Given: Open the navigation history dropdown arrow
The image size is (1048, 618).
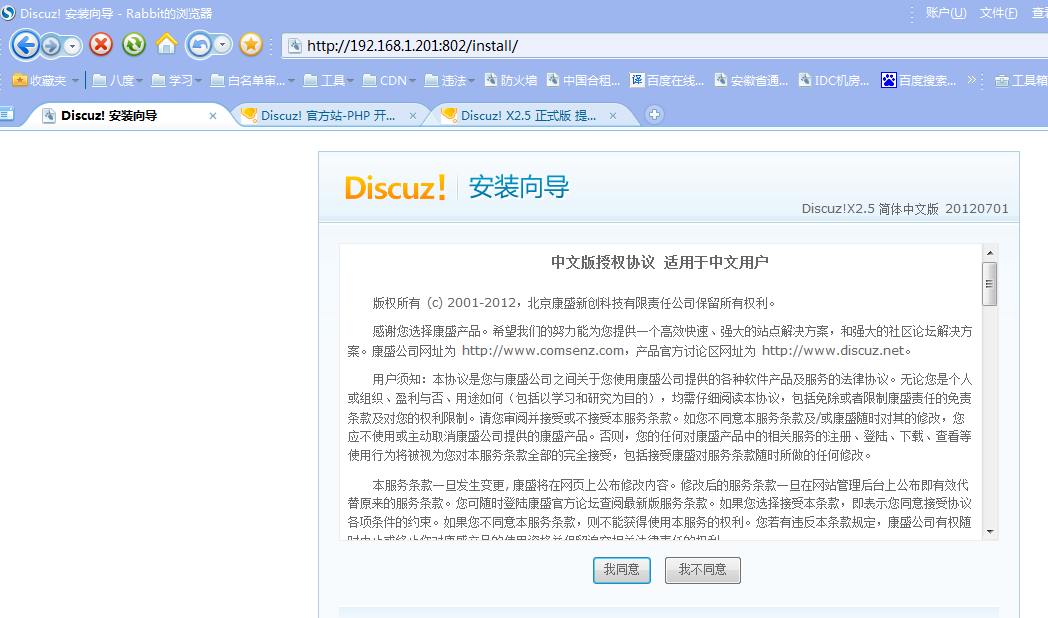Looking at the screenshot, I should [72, 46].
